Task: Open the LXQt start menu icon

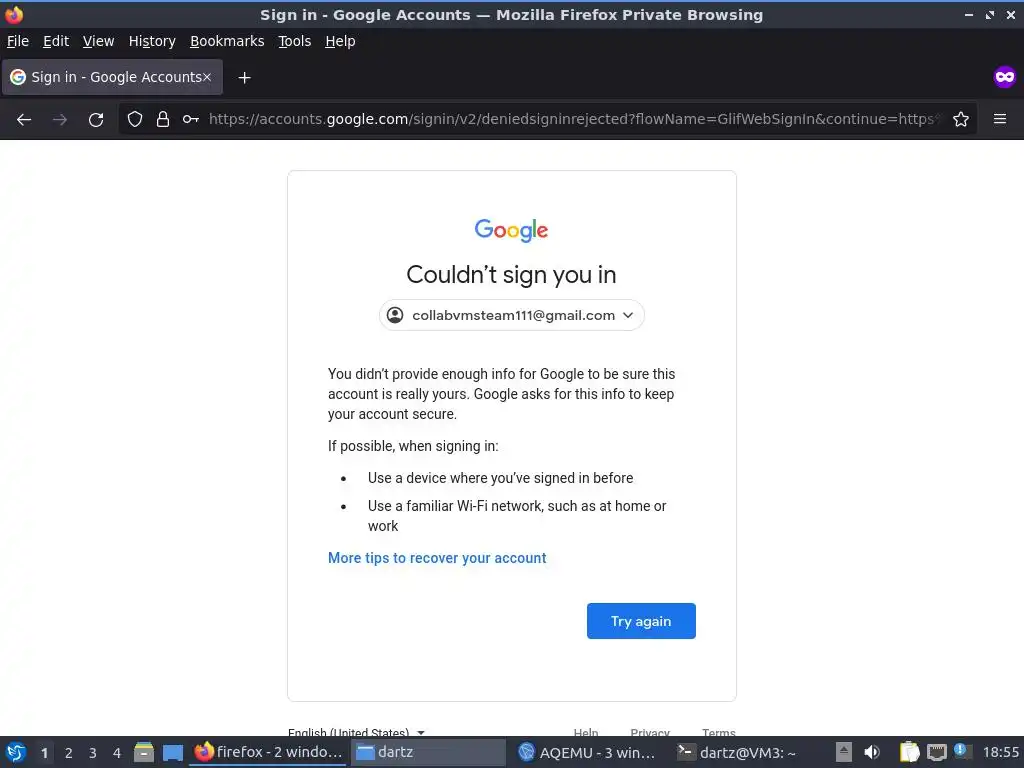Action: [x=16, y=752]
